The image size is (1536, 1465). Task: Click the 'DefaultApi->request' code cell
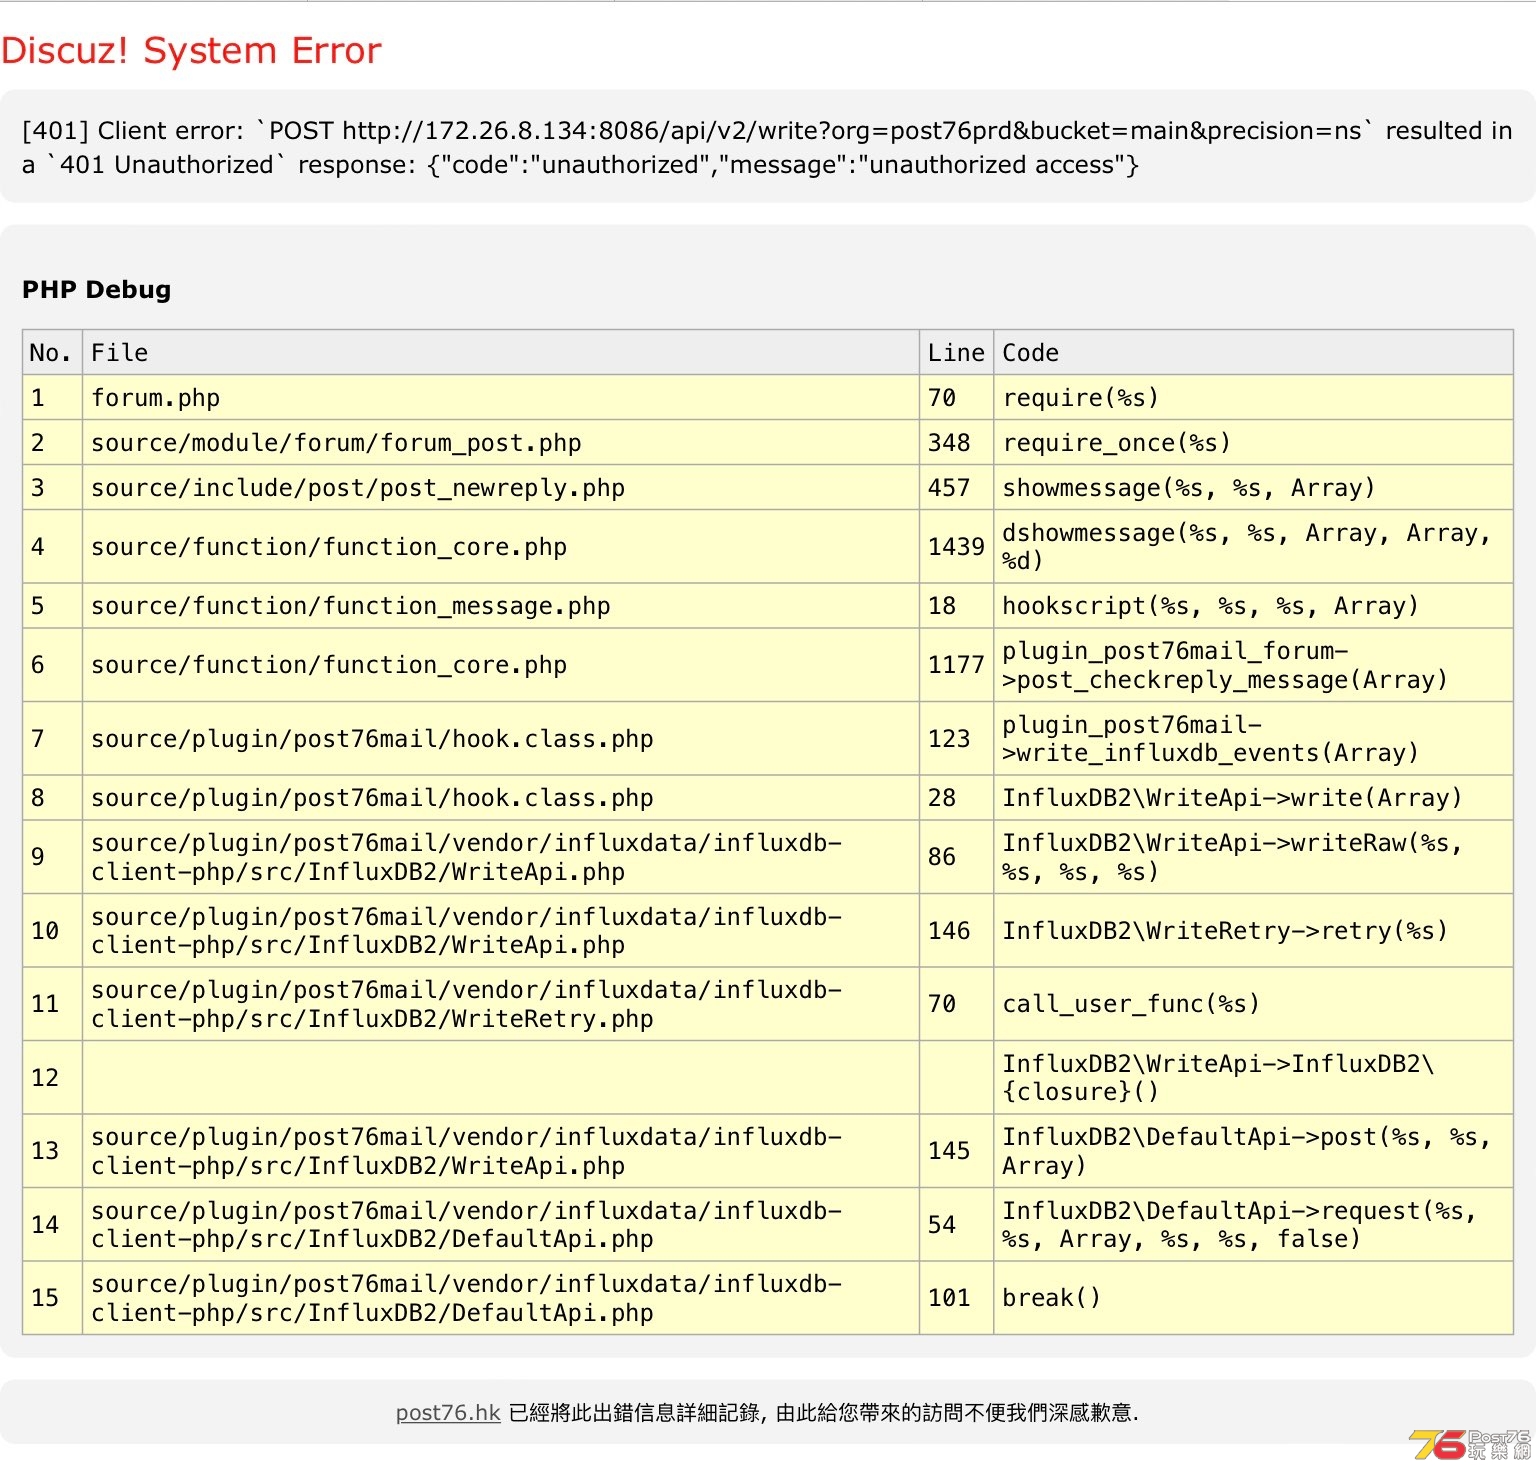tap(1253, 1224)
